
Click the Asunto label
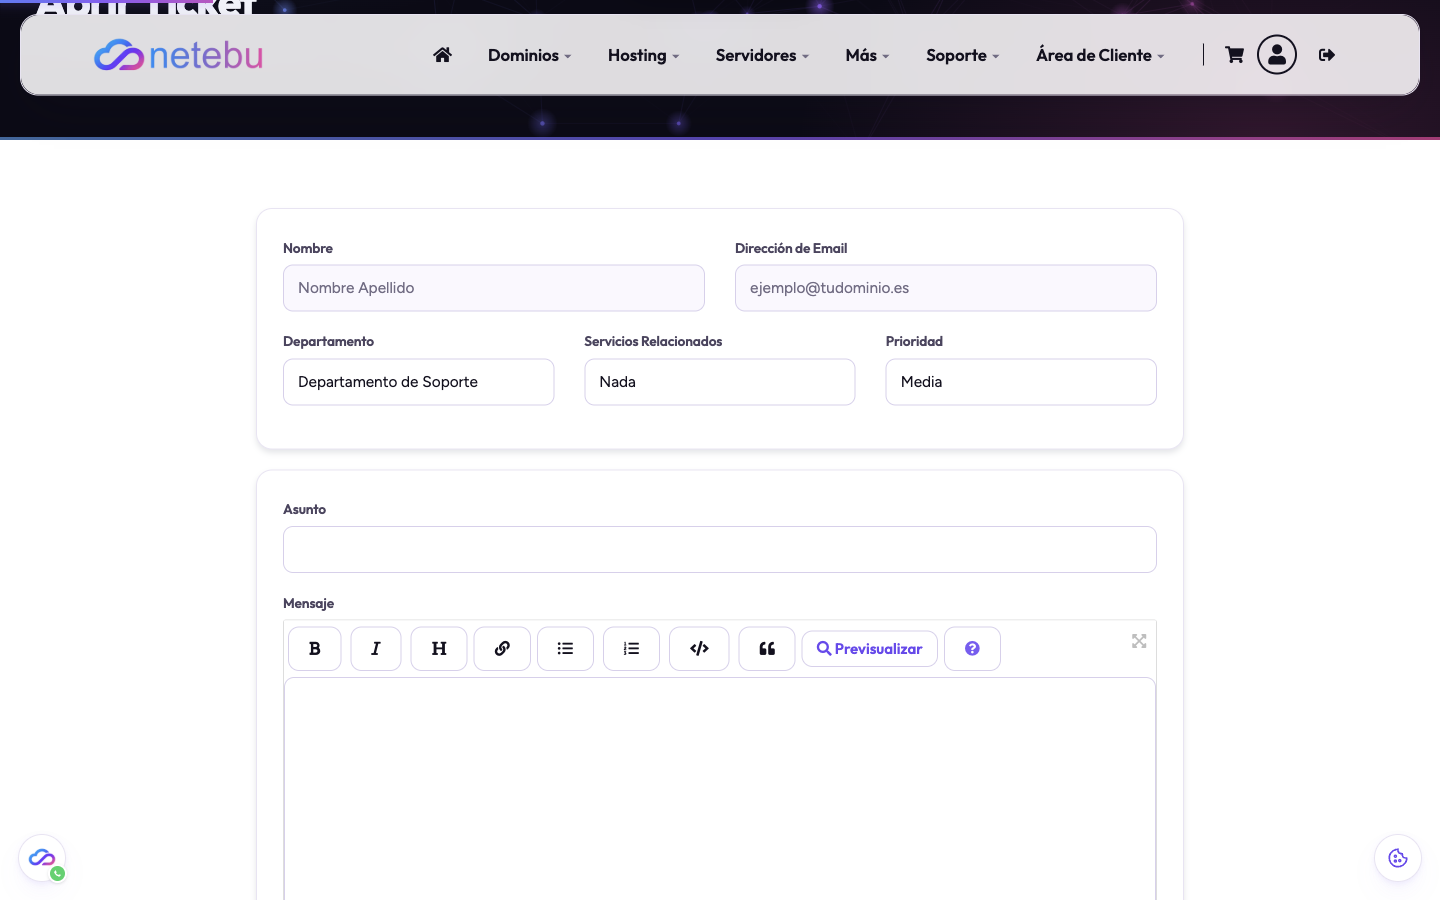pos(304,509)
